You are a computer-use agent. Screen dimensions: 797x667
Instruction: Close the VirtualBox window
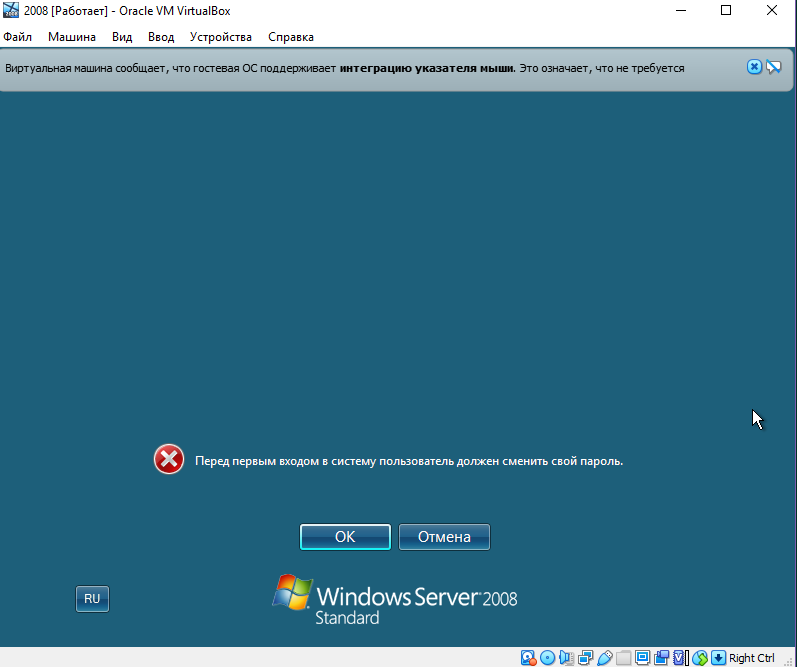pos(772,10)
